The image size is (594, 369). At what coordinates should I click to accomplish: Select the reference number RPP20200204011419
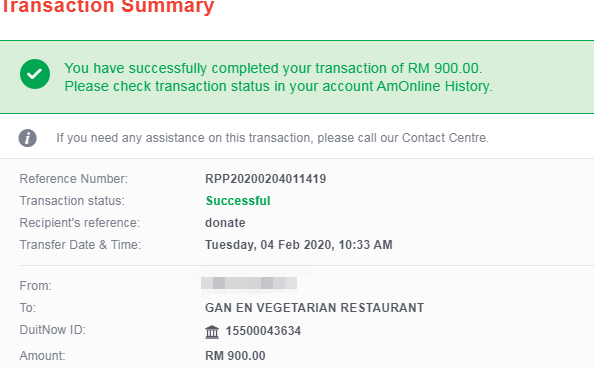(x=266, y=179)
